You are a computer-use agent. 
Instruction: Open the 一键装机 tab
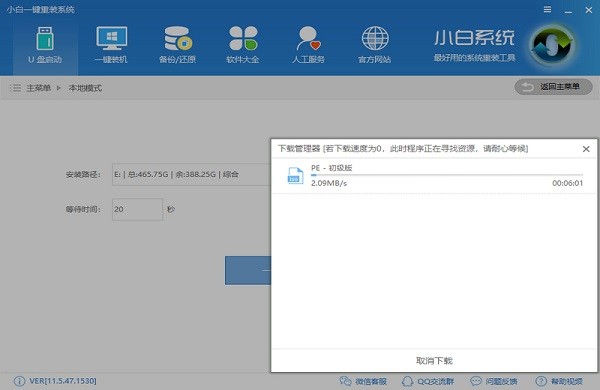click(x=111, y=45)
